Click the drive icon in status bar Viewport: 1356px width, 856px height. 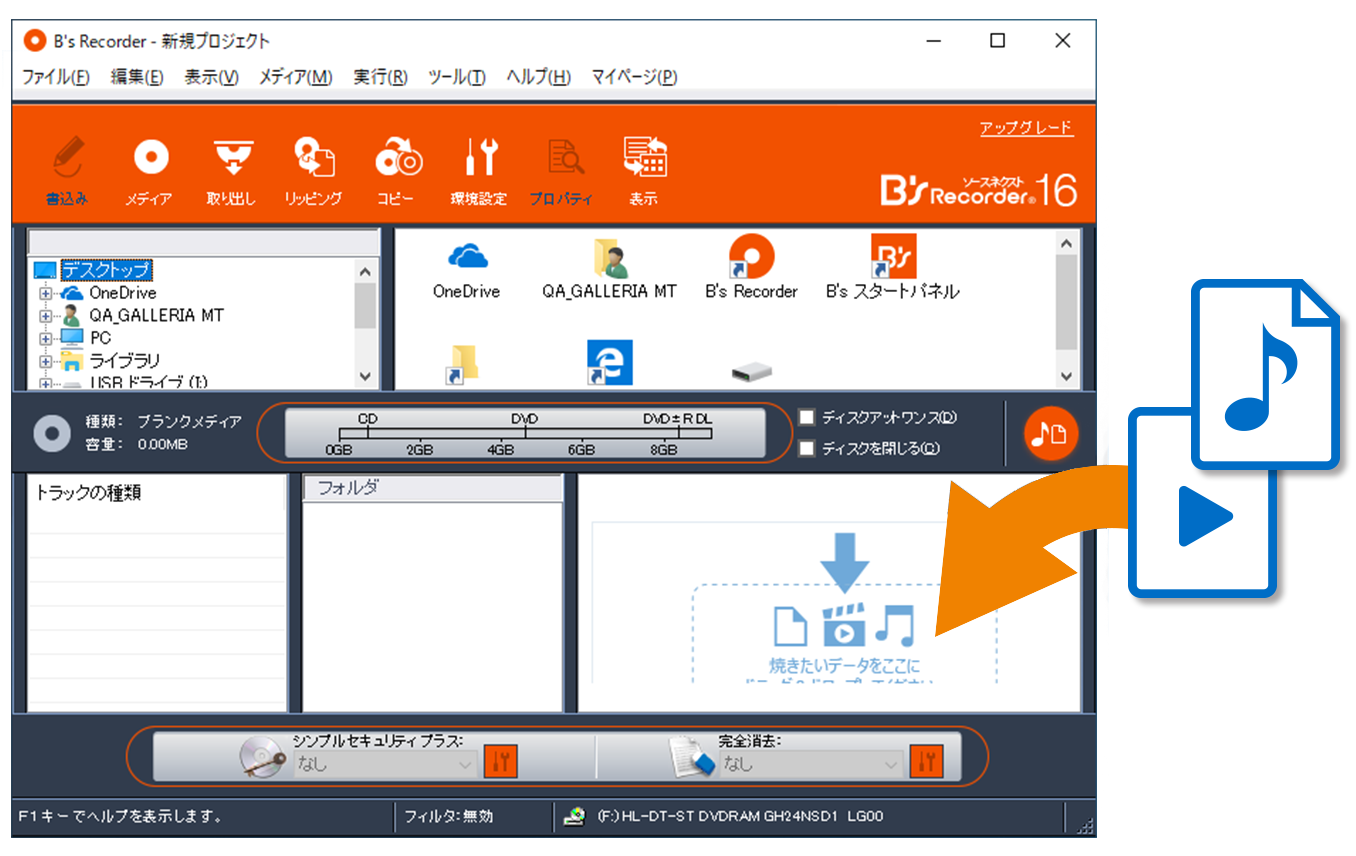(574, 816)
